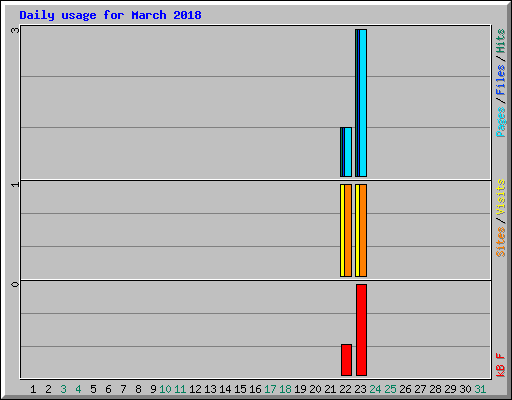Click day label 2 on the x-axis
The width and height of the screenshot is (512, 400).
(x=48, y=389)
